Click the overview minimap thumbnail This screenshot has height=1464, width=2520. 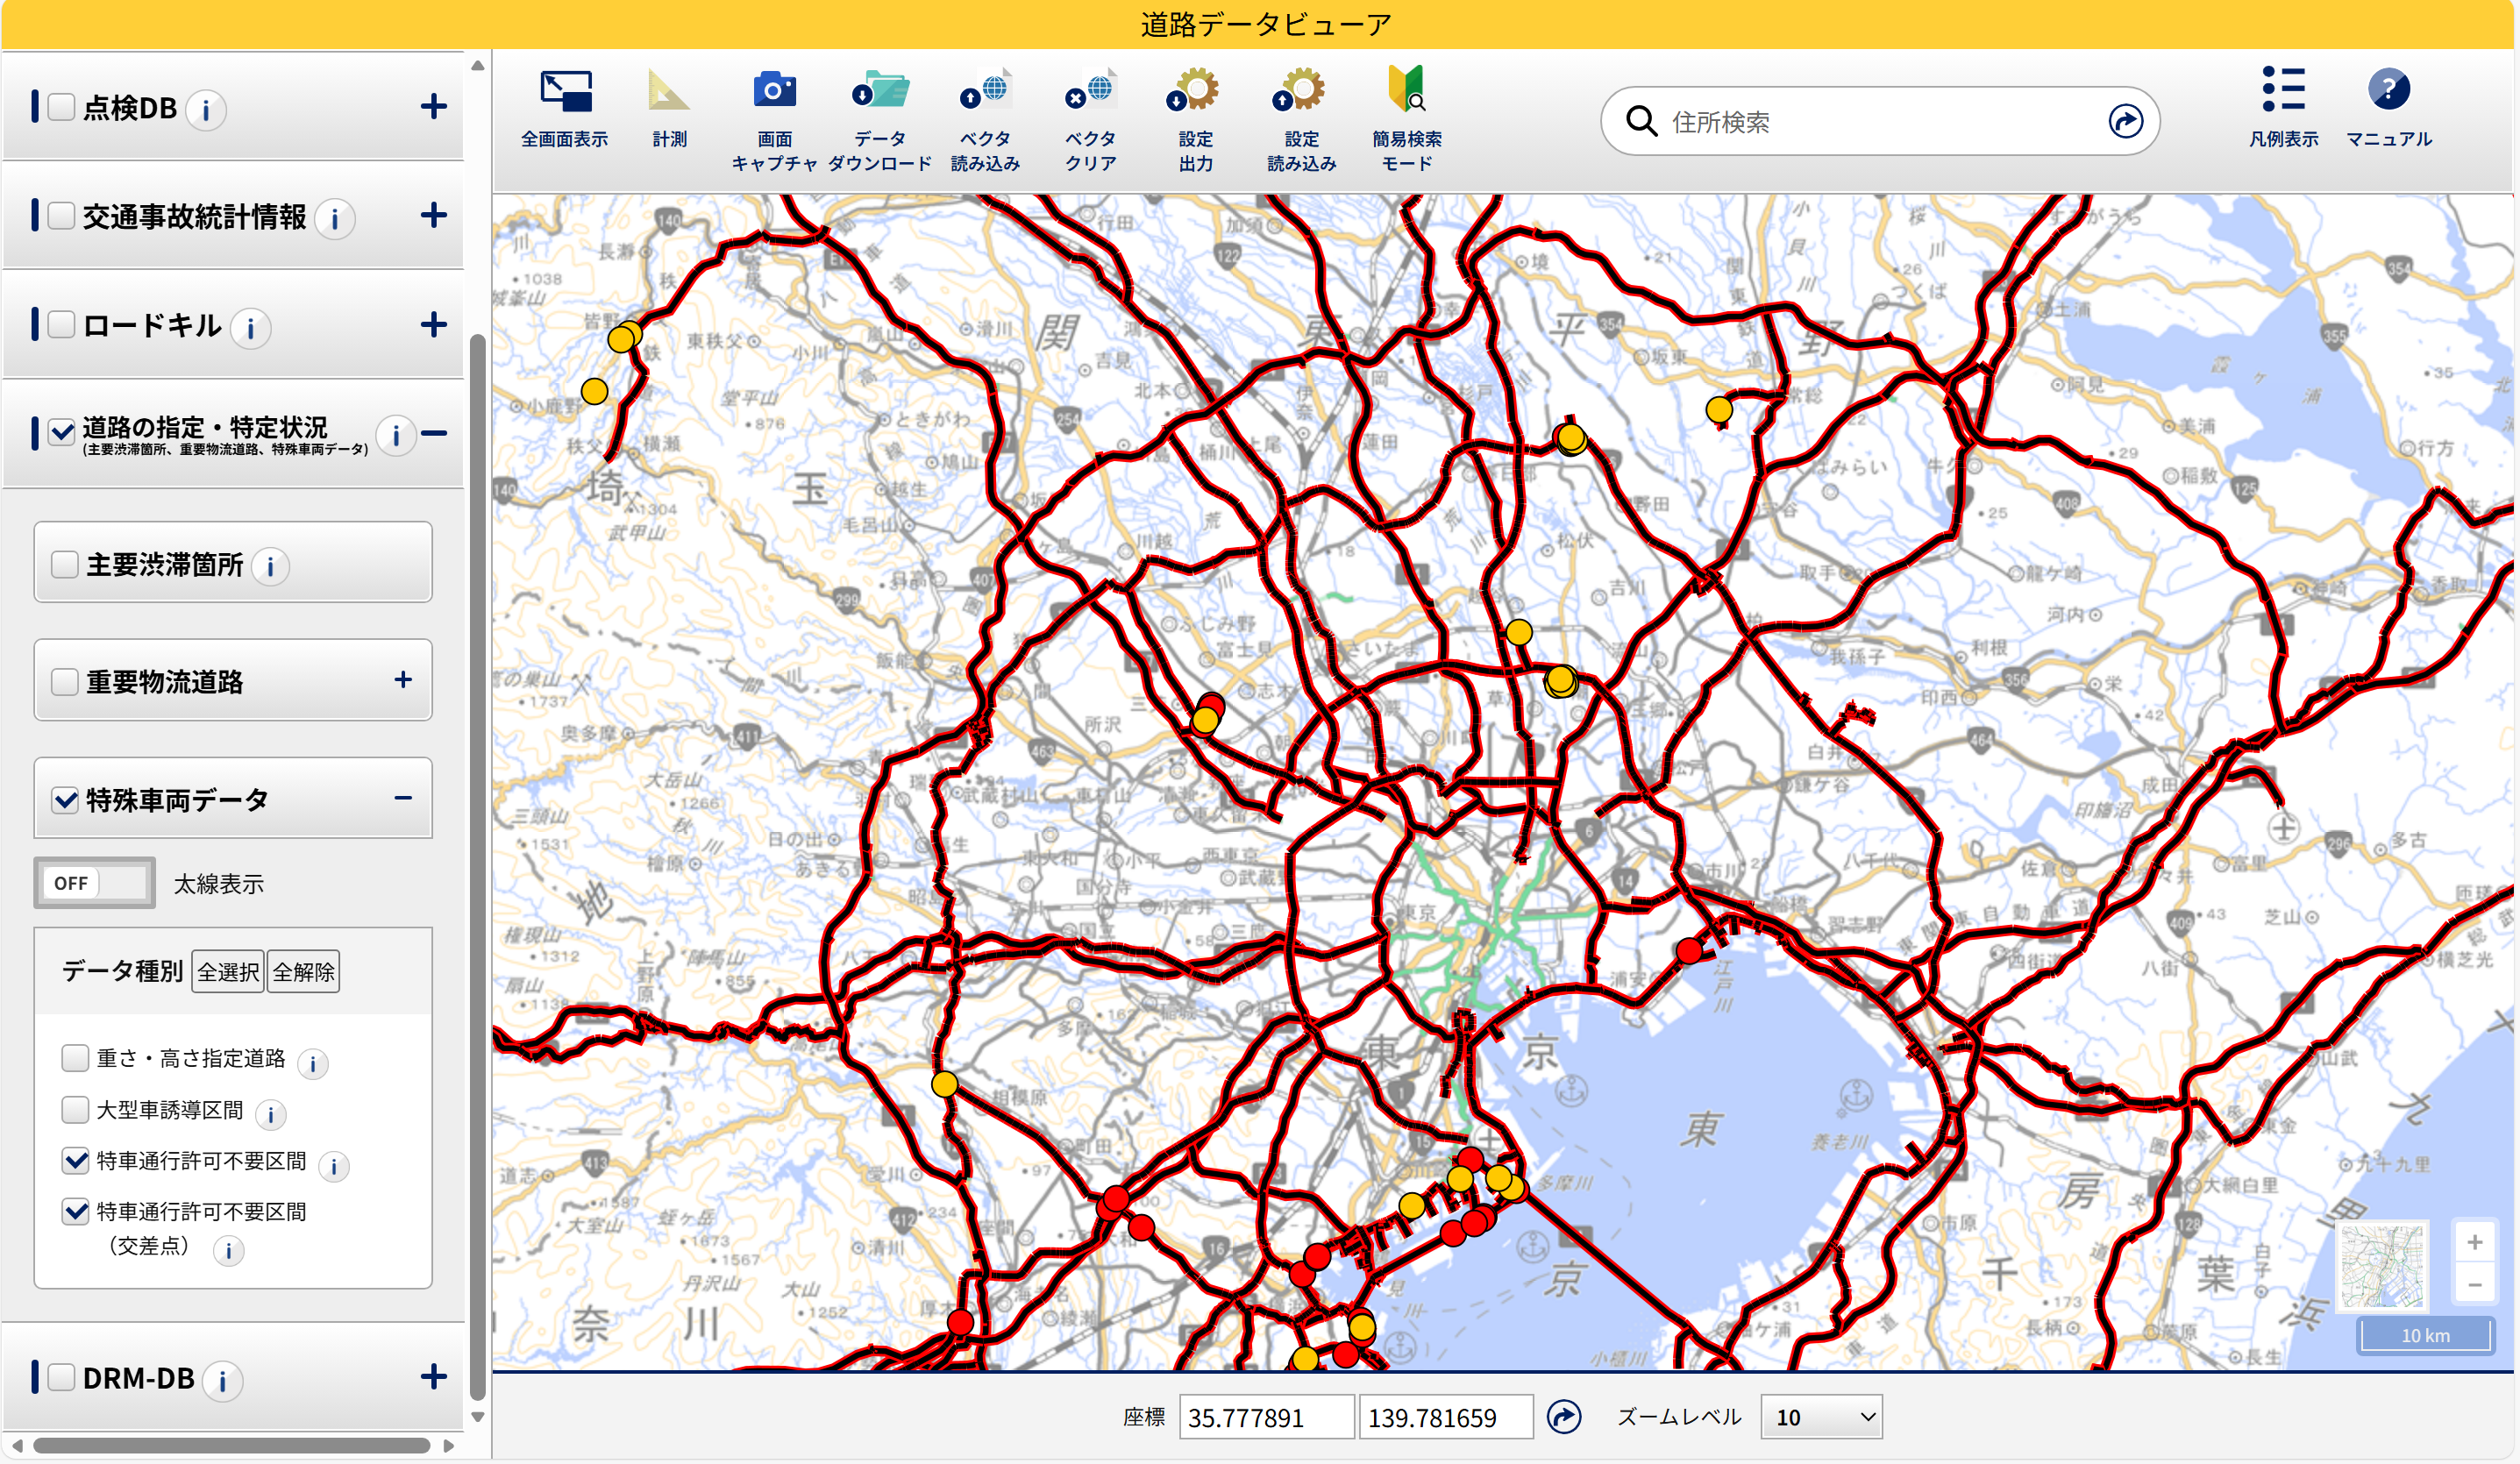point(2384,1267)
